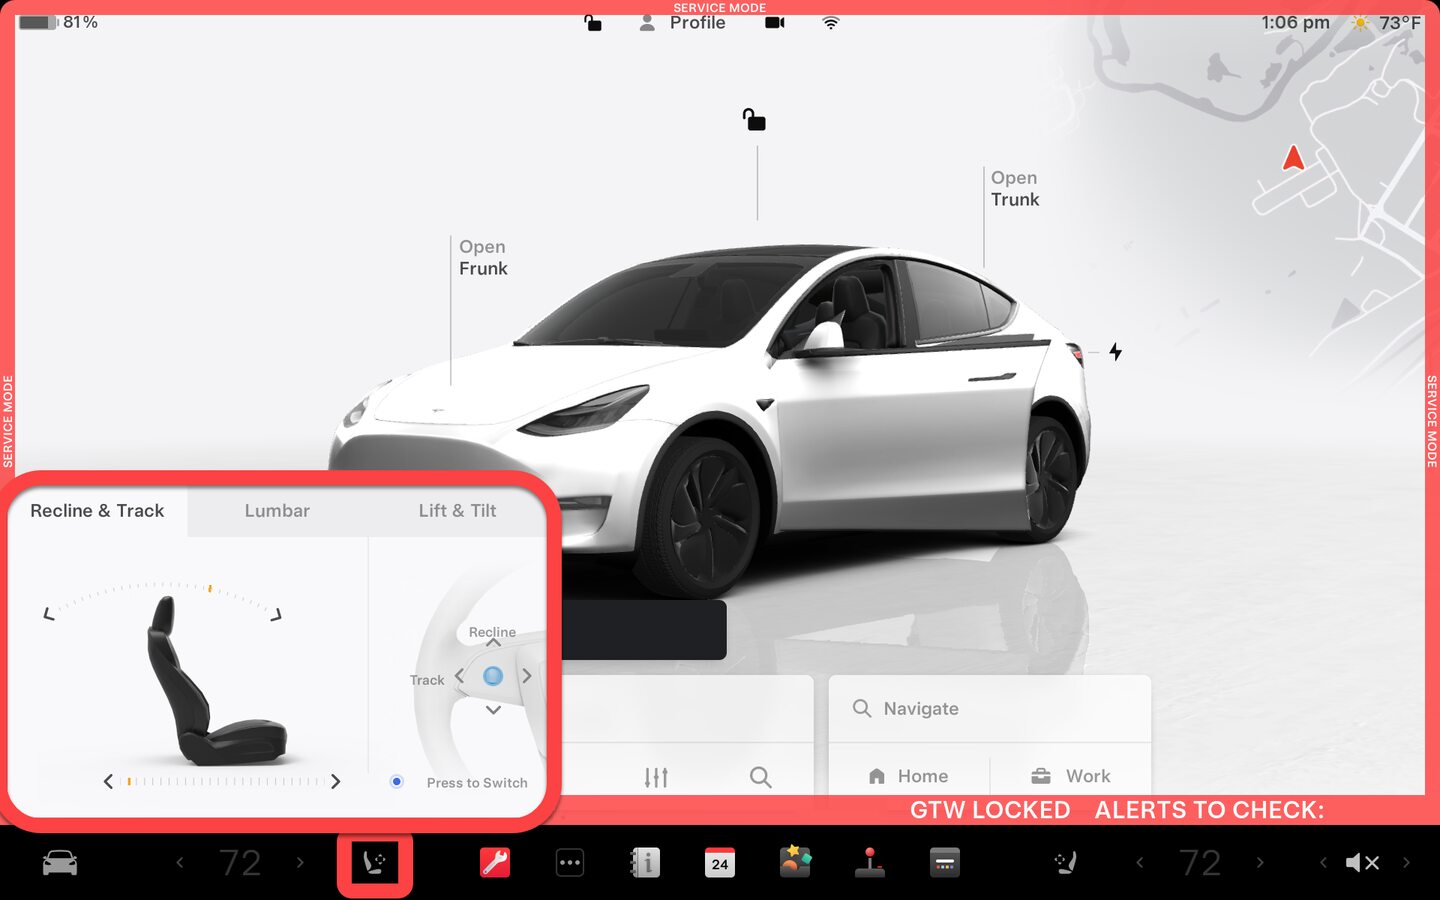Unmute the volume speaker icon

tap(1362, 862)
